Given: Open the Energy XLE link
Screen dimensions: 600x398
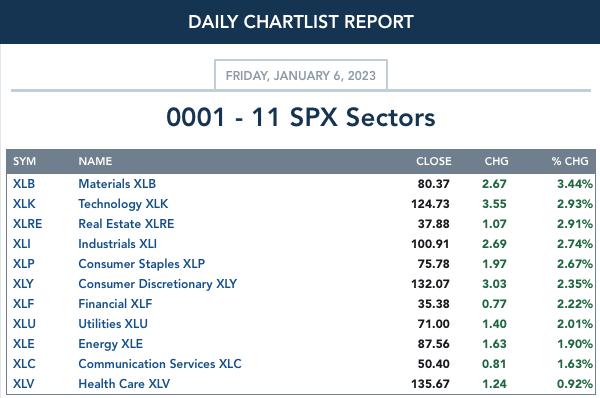Looking at the screenshot, I should 111,344.
